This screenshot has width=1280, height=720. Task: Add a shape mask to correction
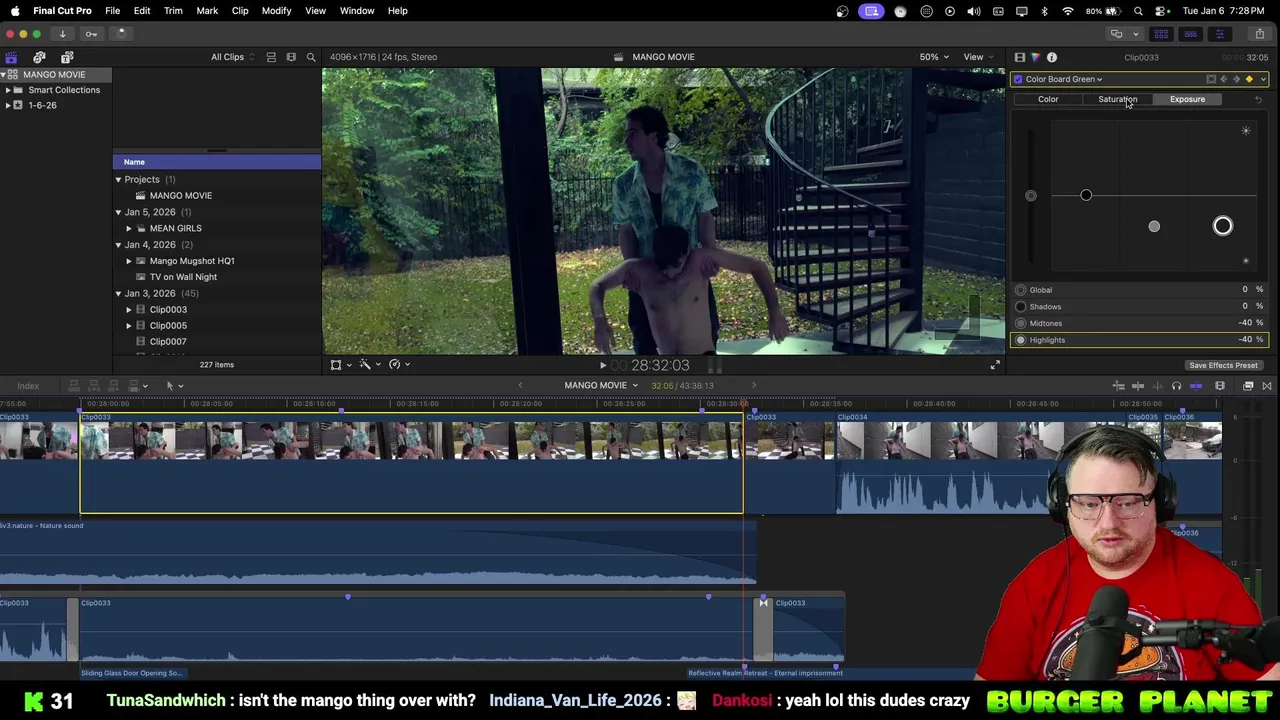(1211, 79)
